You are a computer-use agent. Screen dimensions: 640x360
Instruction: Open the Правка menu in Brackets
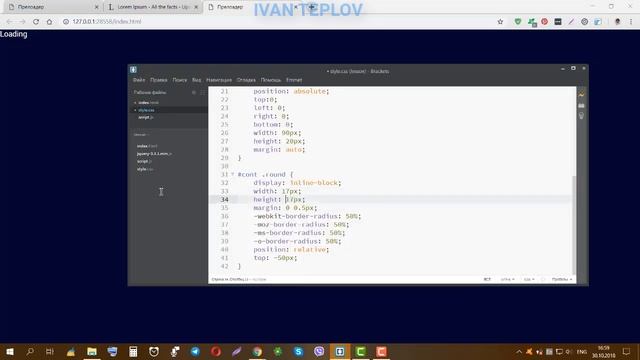coord(158,80)
